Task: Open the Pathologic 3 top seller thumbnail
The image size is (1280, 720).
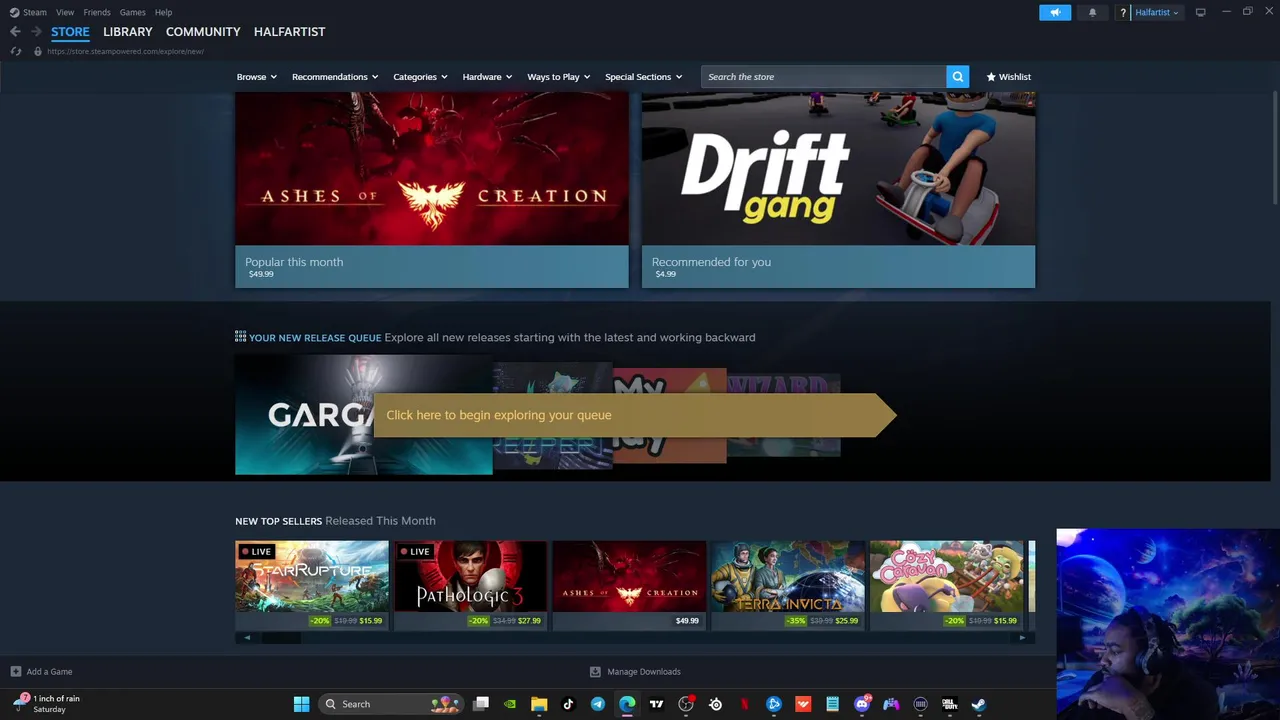Action: (x=470, y=576)
